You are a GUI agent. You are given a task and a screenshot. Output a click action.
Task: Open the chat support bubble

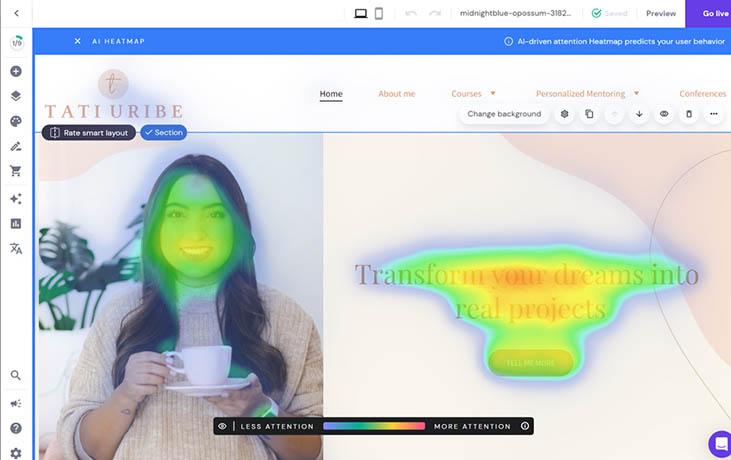(721, 444)
